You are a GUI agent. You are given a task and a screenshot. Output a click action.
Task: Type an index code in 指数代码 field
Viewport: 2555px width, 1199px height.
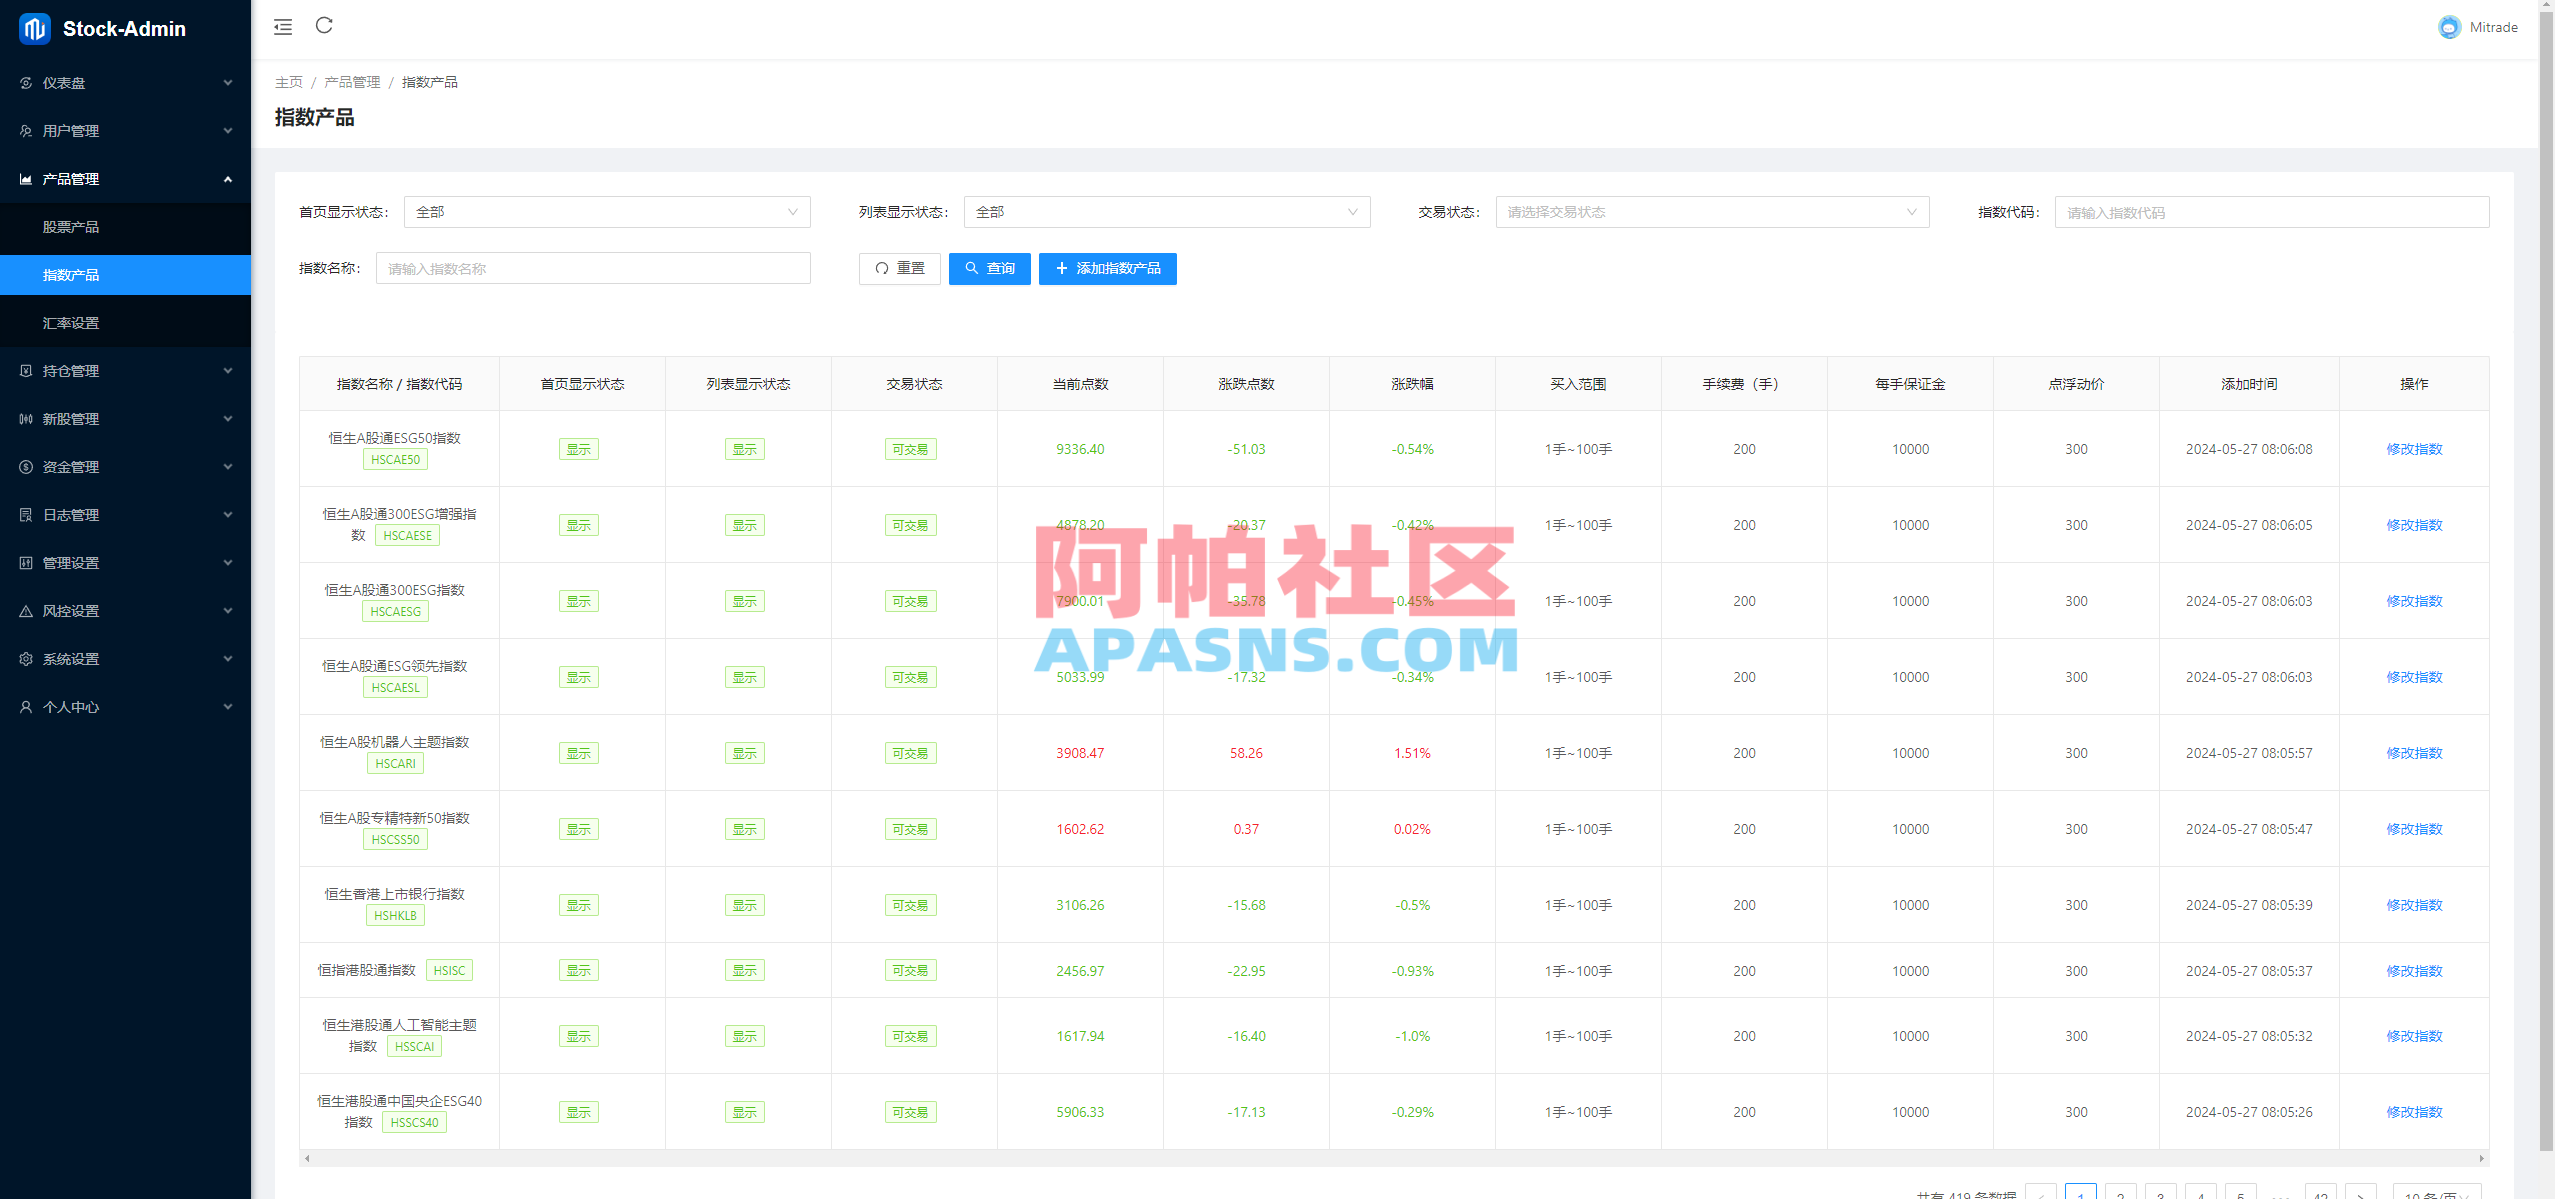point(2270,212)
